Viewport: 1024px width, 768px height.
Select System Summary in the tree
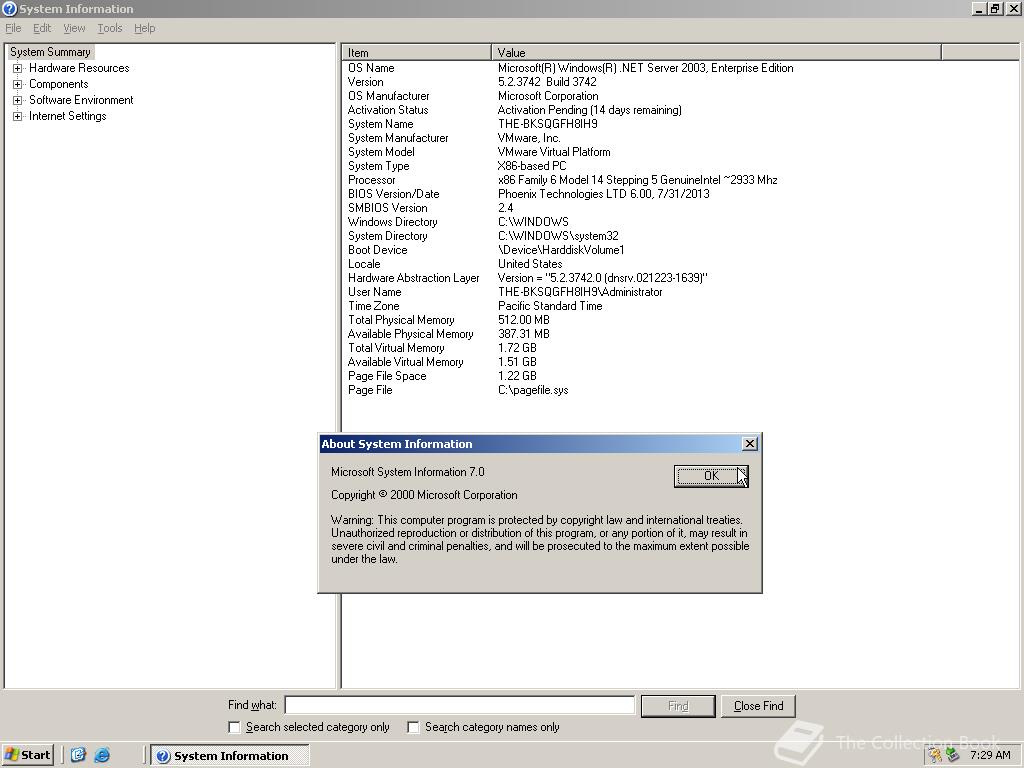click(50, 52)
